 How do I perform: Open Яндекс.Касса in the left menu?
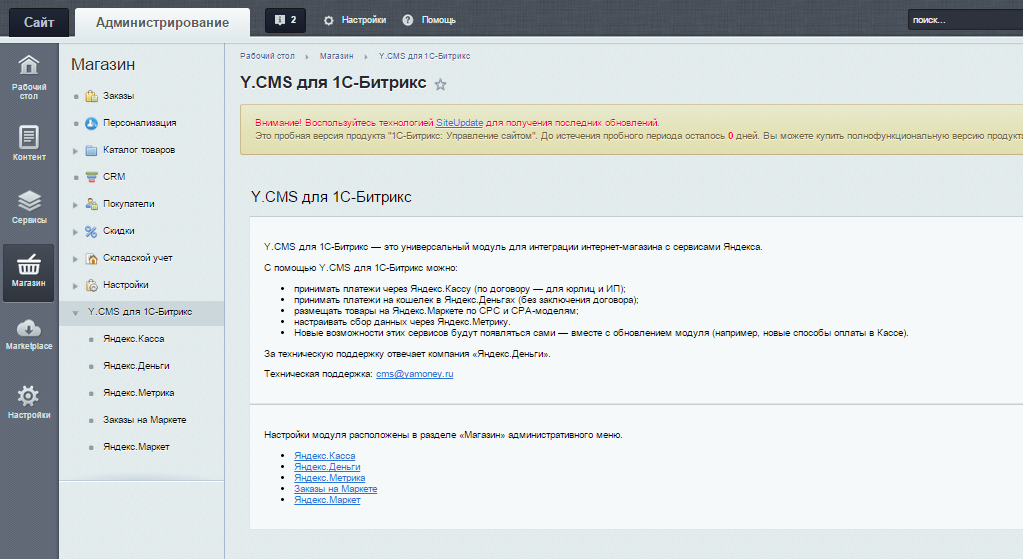tap(133, 339)
